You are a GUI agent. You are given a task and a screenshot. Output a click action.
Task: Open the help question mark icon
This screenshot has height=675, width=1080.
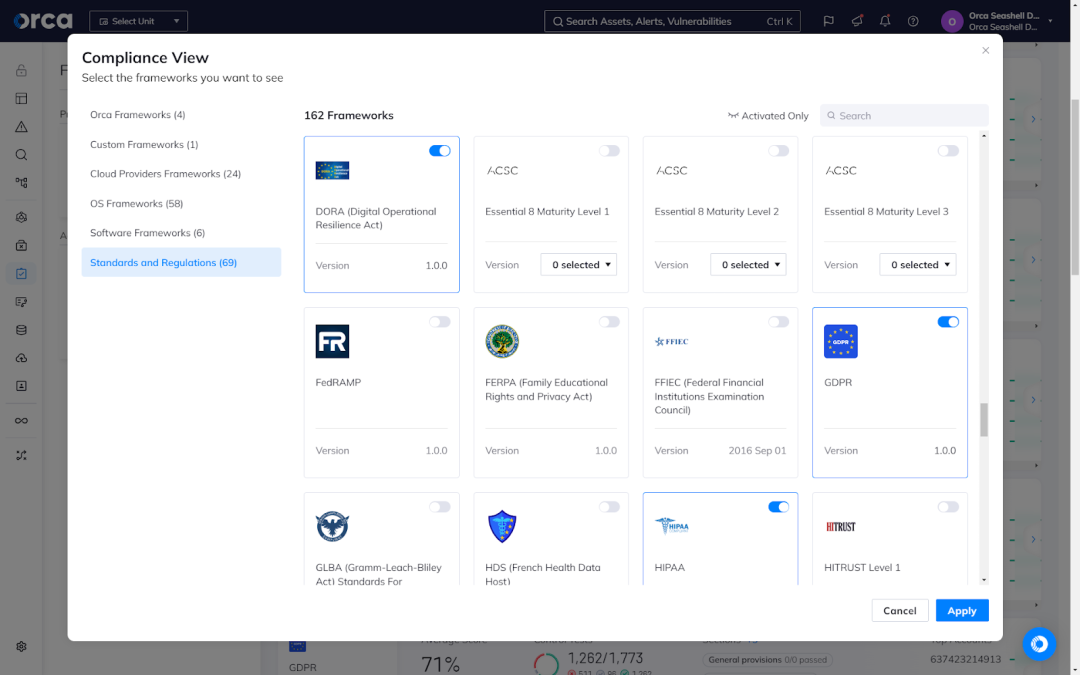(913, 21)
